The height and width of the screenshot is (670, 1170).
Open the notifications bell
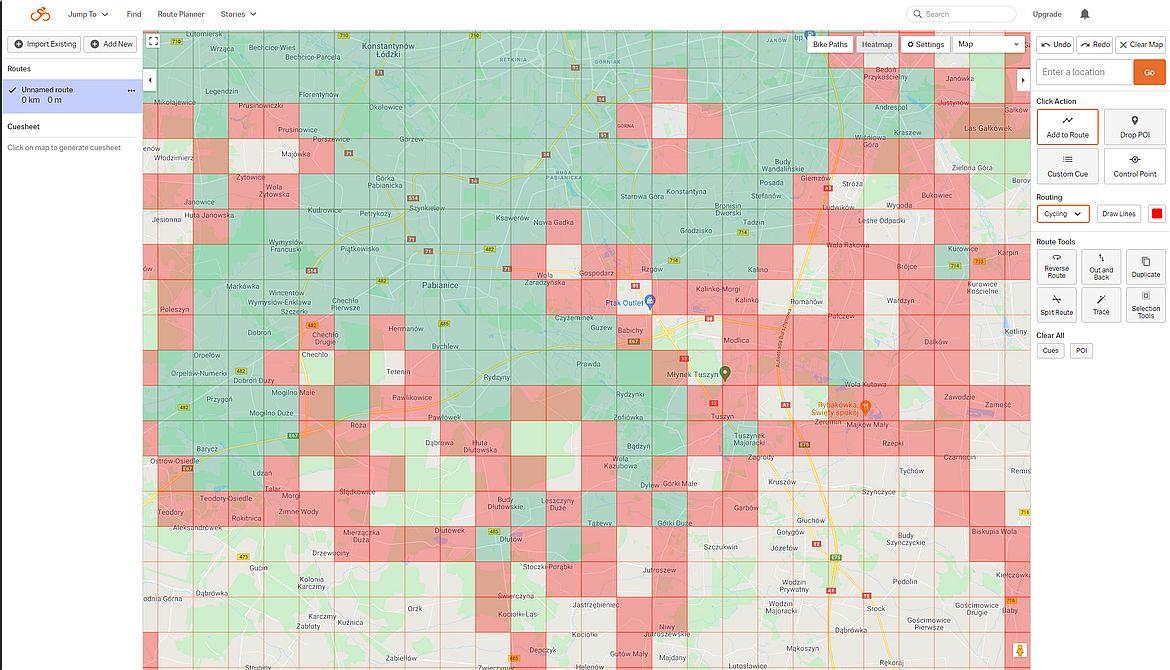click(x=1085, y=14)
